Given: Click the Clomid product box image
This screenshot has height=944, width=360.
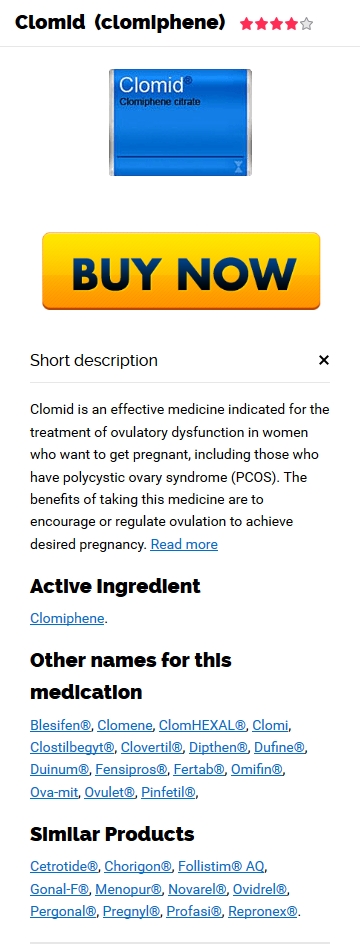Looking at the screenshot, I should coord(180,122).
